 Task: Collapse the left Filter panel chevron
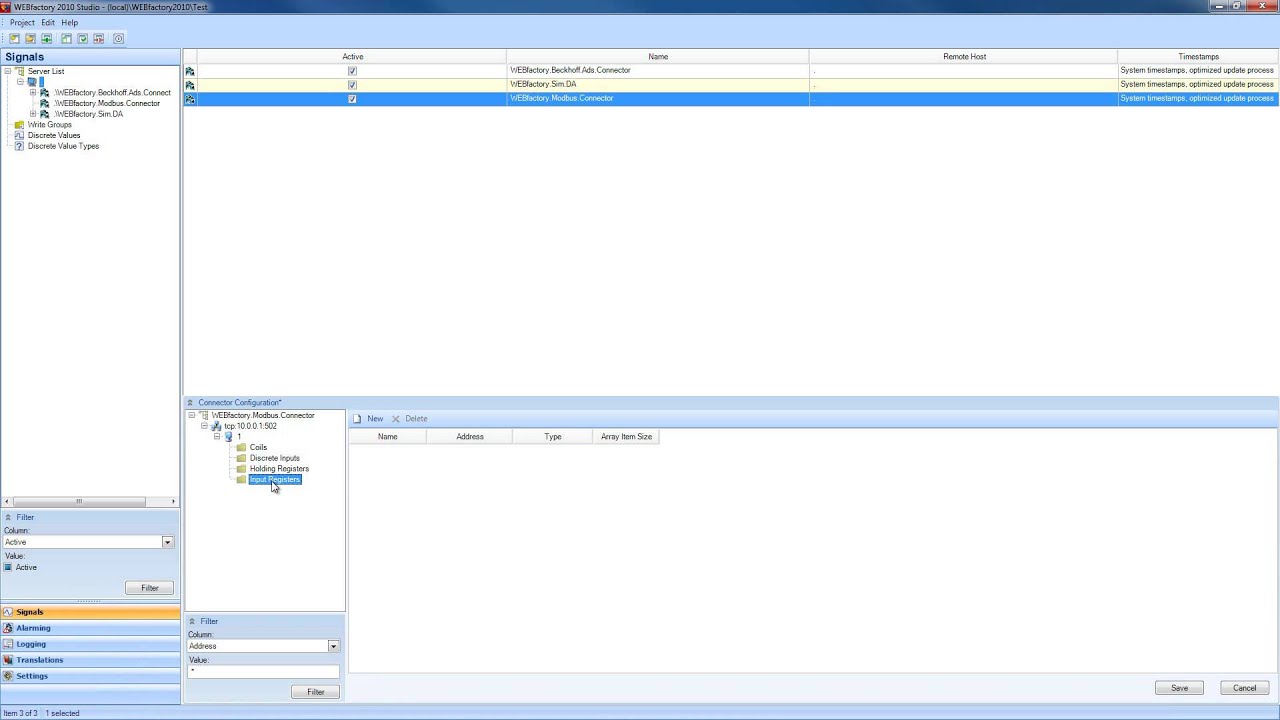pyautogui.click(x=8, y=518)
